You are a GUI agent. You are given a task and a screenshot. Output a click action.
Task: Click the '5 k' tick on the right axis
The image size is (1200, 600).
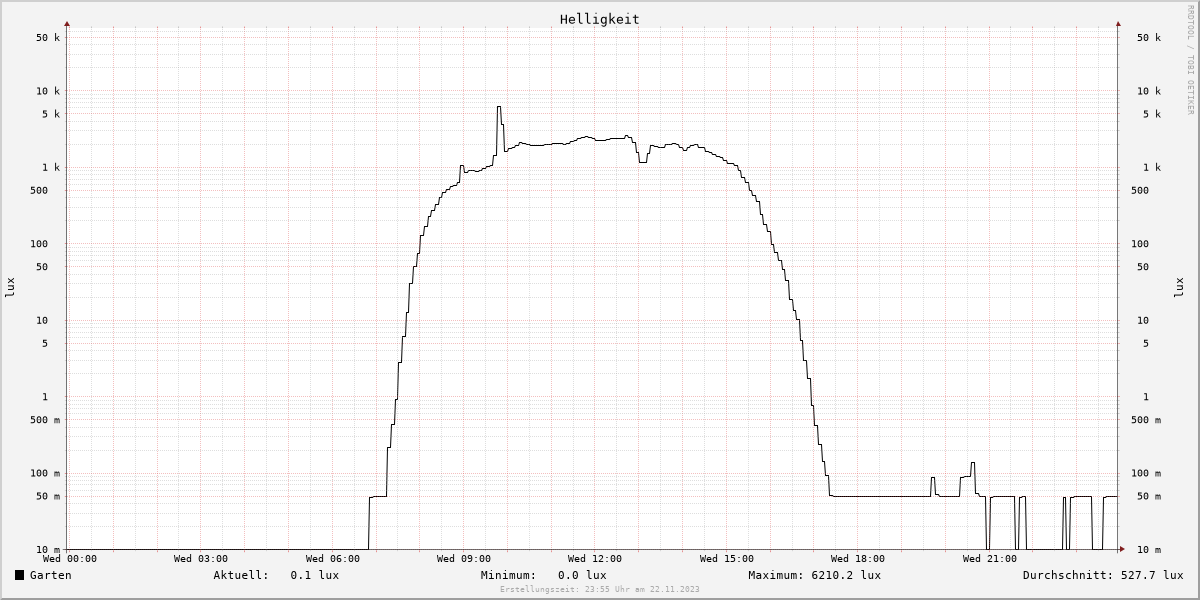[1152, 114]
